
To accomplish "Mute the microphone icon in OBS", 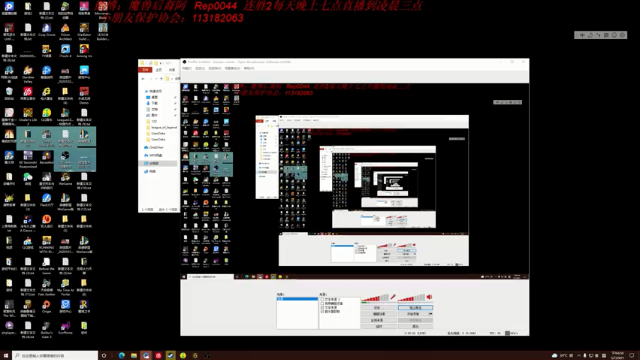I will coord(393,297).
